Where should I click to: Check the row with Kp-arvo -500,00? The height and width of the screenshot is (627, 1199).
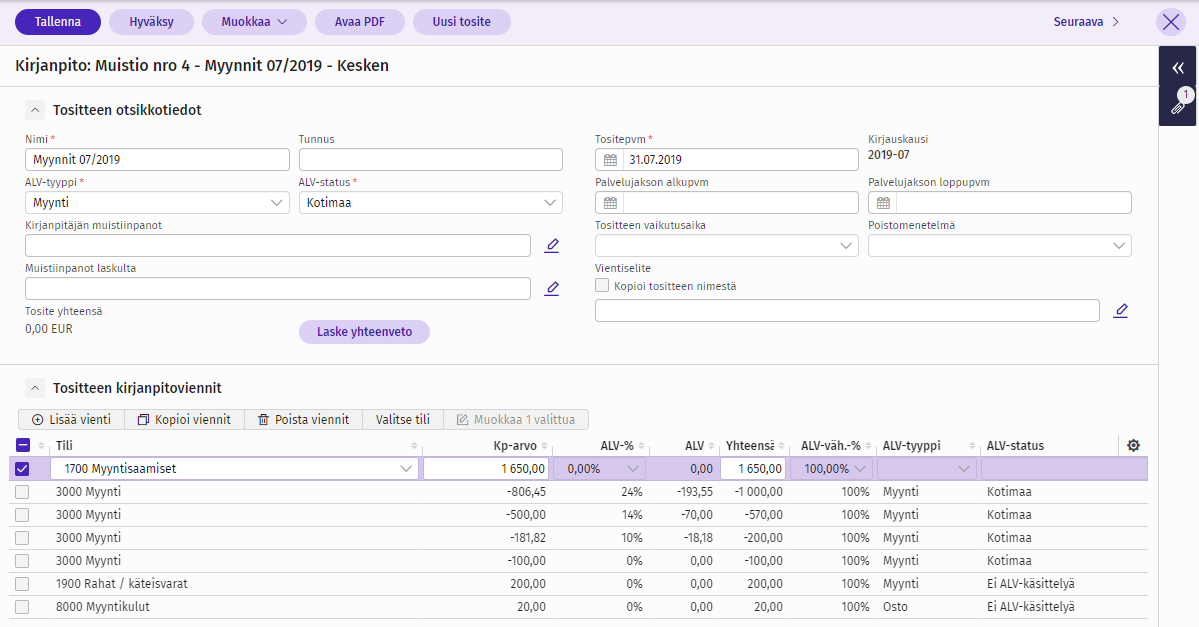point(22,515)
